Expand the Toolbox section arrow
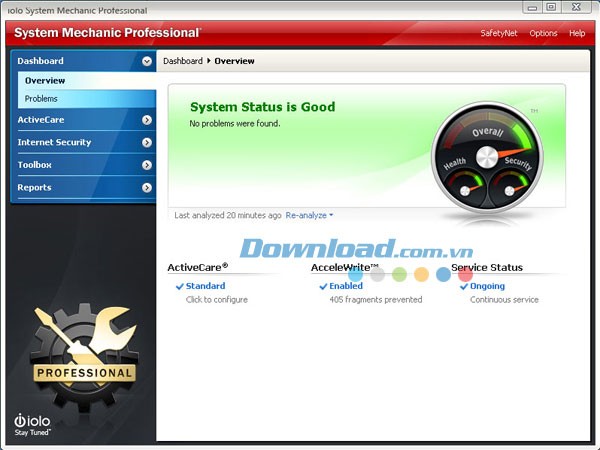The width and height of the screenshot is (600, 450). [x=147, y=165]
